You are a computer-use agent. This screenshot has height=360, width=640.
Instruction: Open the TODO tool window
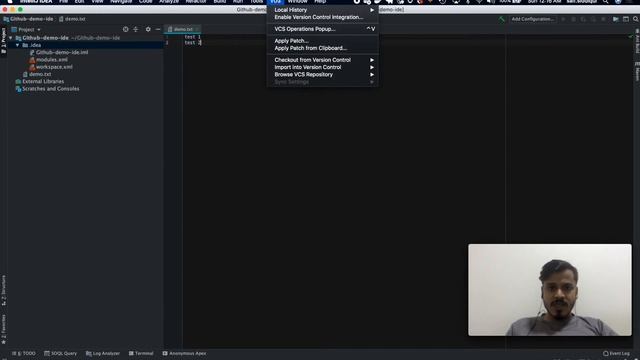click(24, 353)
